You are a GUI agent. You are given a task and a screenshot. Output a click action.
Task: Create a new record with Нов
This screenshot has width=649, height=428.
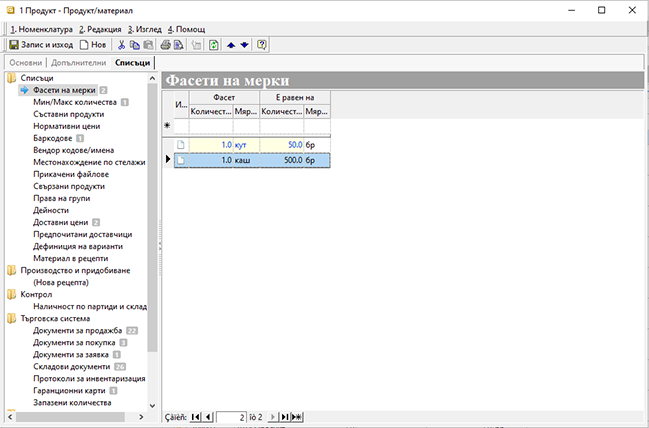point(93,45)
